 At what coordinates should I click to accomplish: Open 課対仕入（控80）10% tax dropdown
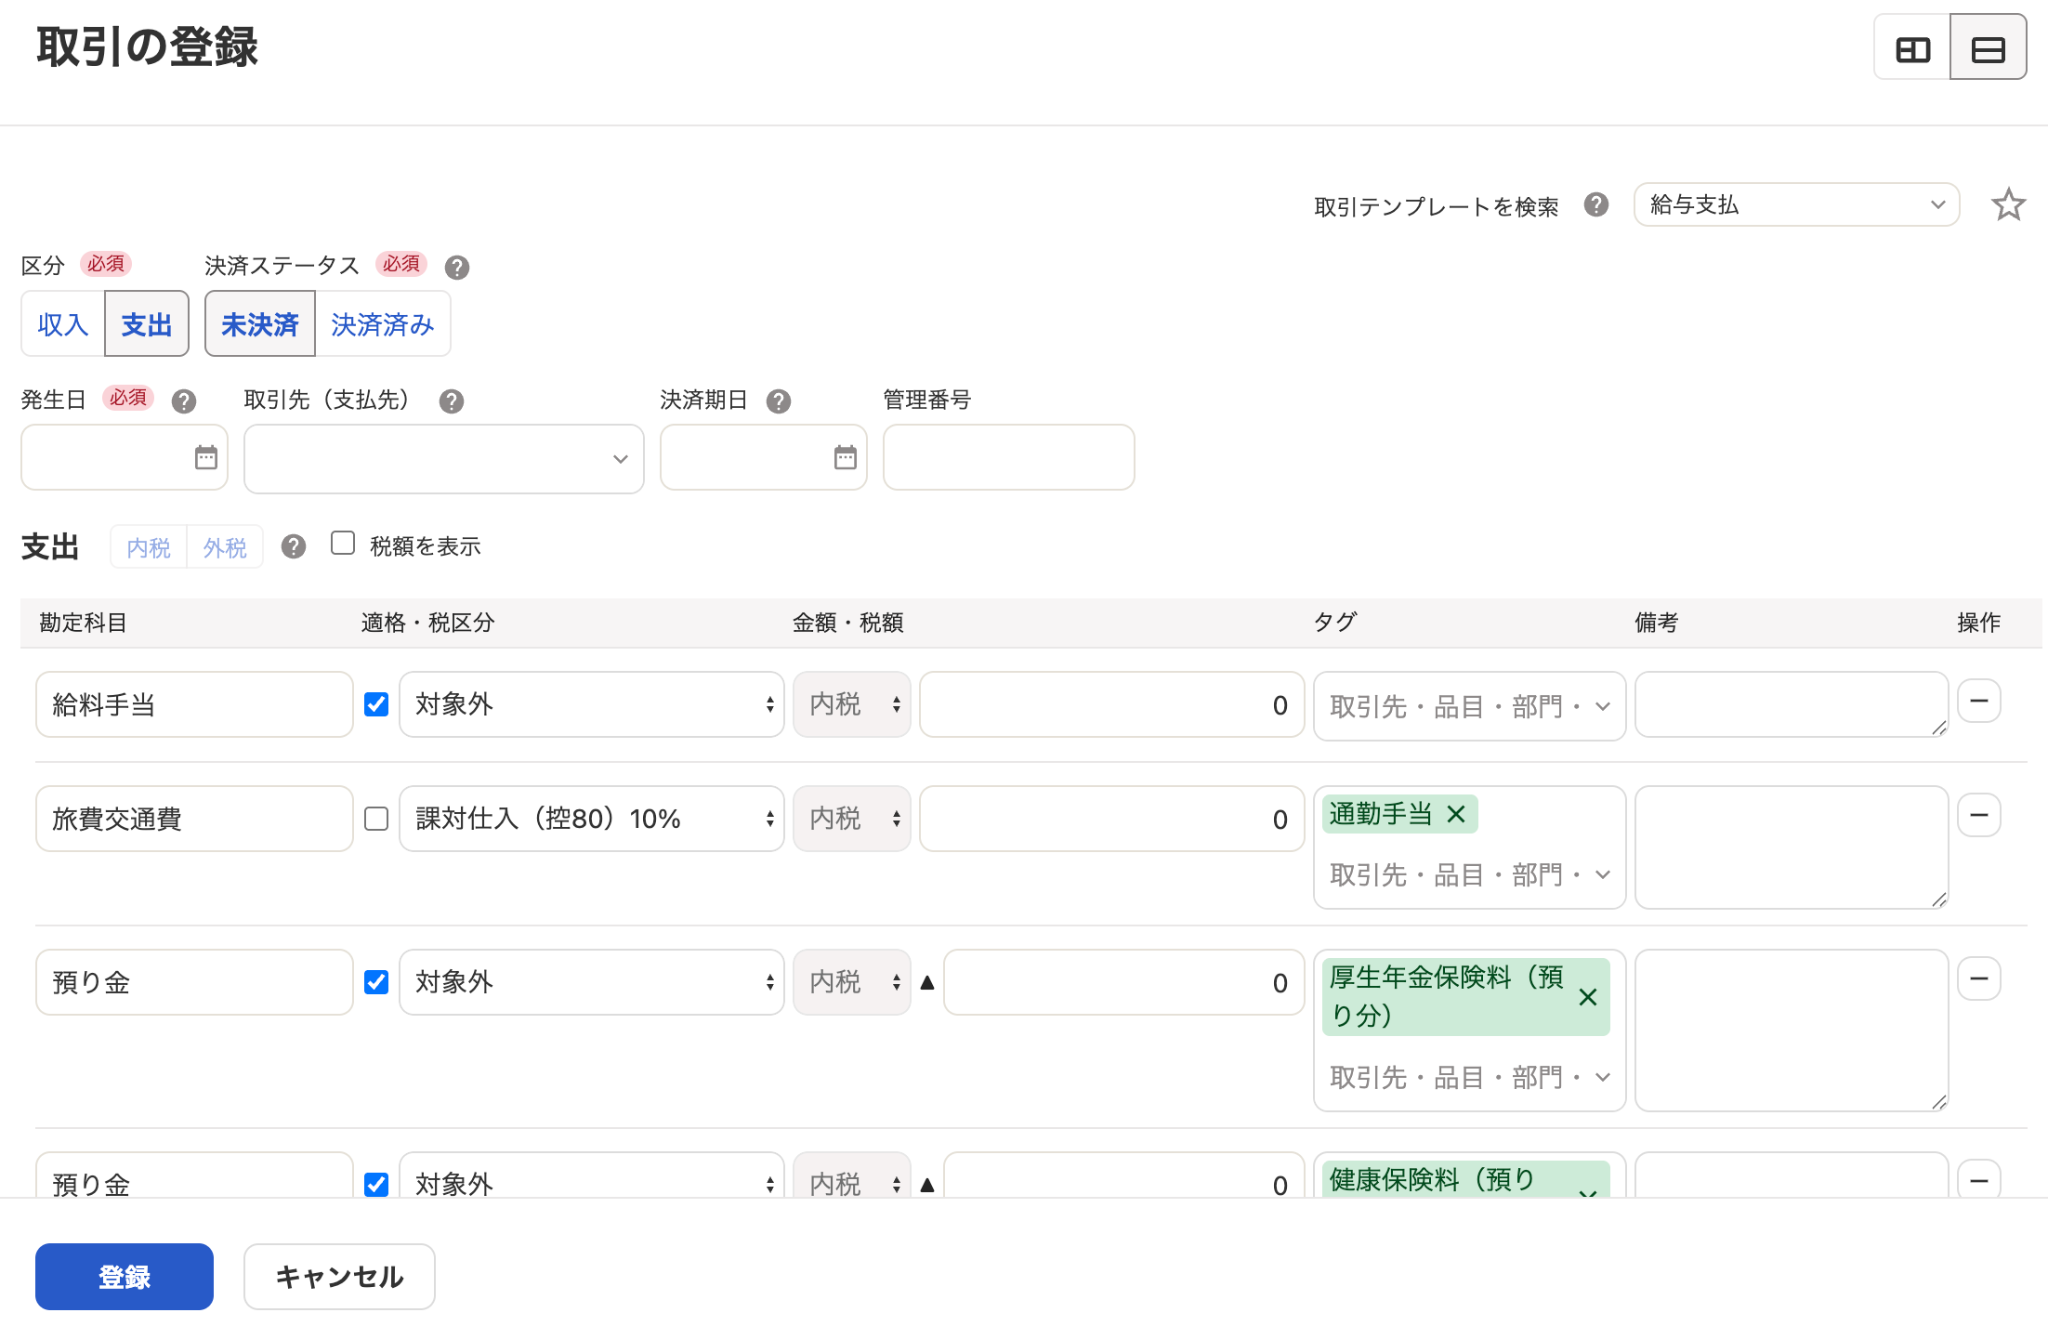point(591,818)
